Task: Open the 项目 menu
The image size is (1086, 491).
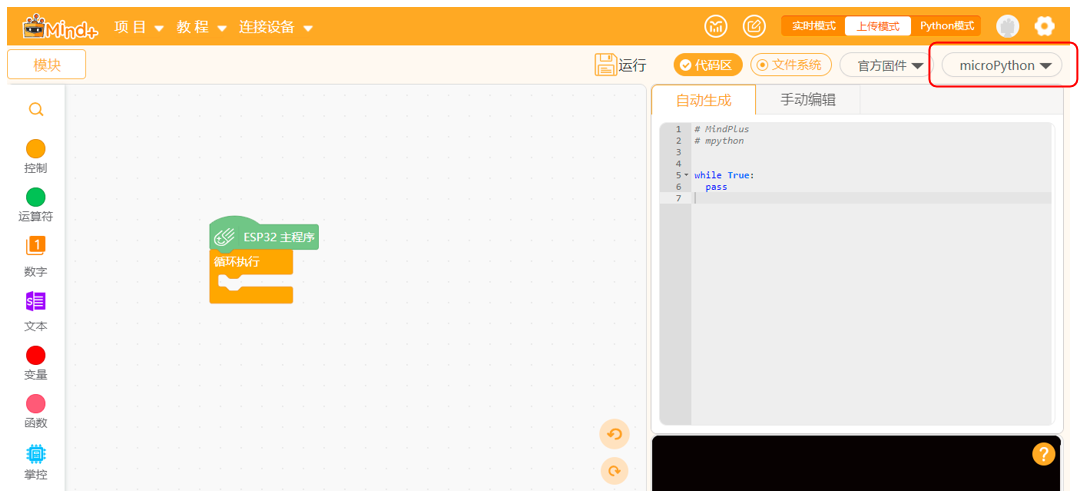Action: tap(139, 27)
